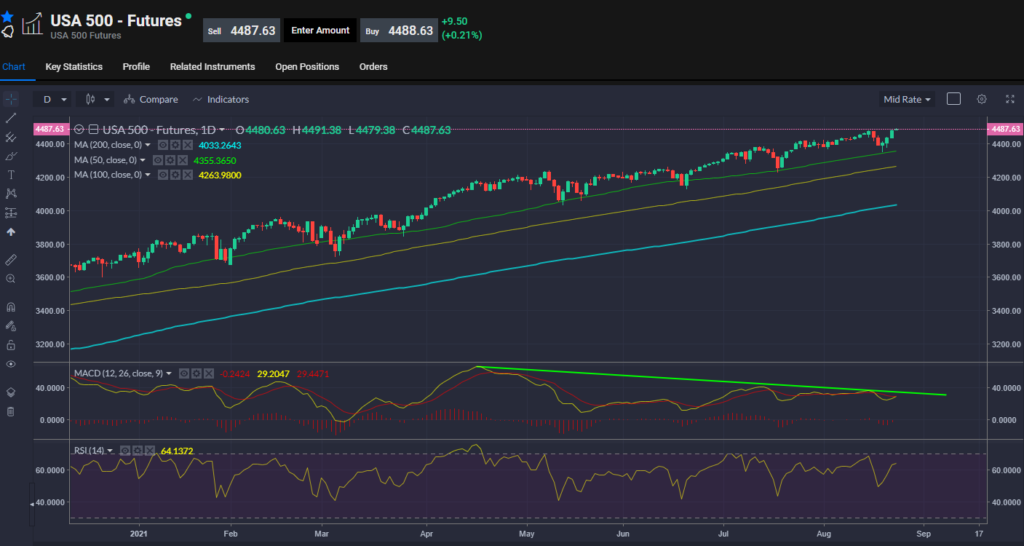
Task: Open the D timeframe dropdown
Action: 53,99
